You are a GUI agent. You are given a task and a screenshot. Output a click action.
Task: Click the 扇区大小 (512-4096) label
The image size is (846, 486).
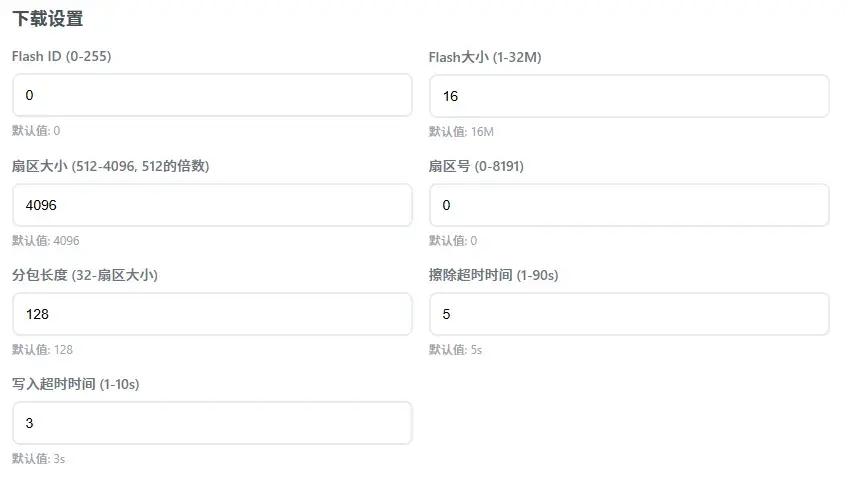pos(110,166)
